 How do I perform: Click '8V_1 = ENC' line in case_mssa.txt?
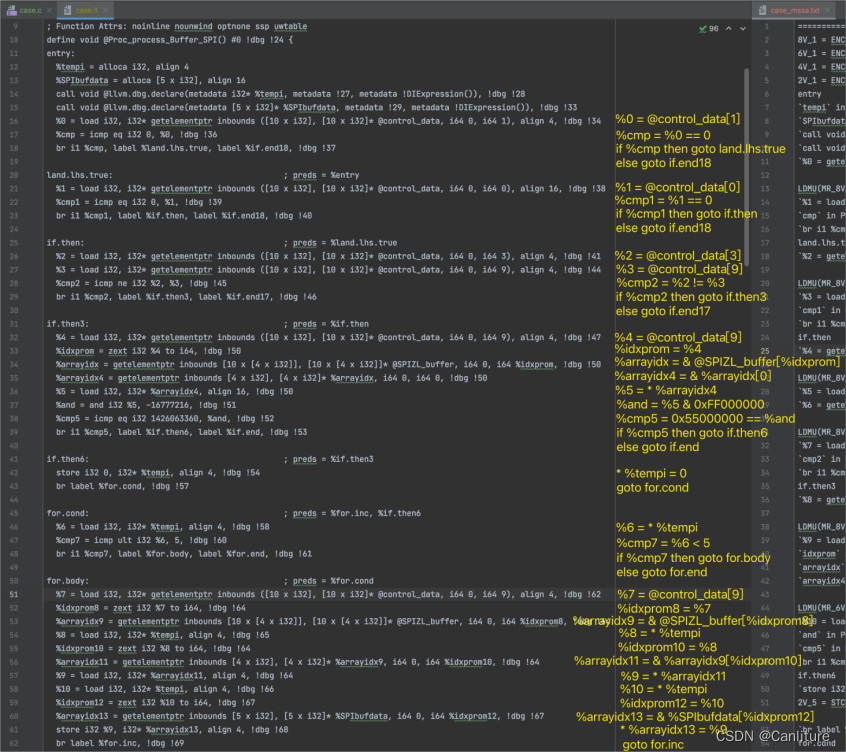point(821,40)
